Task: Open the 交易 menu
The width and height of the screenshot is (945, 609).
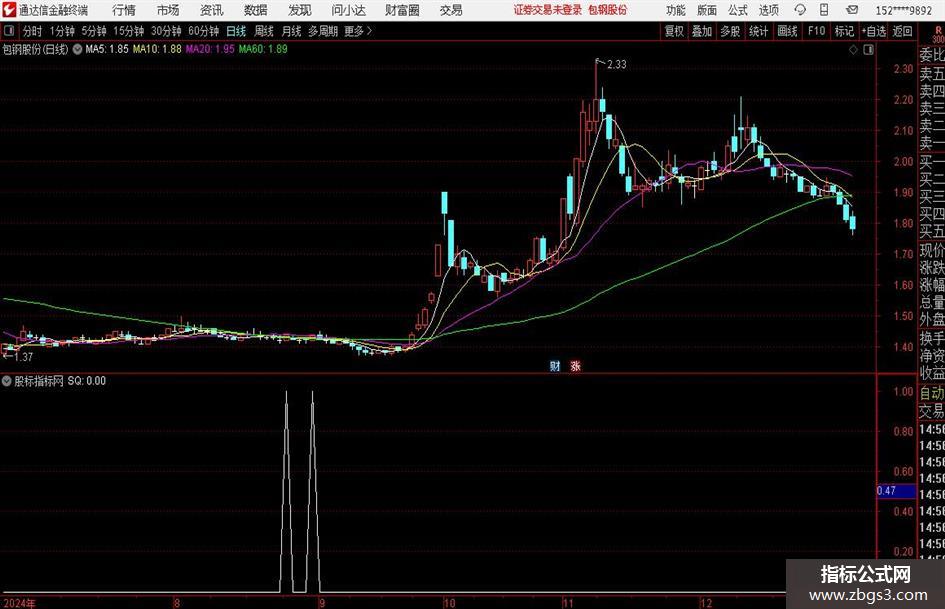Action: [x=451, y=10]
